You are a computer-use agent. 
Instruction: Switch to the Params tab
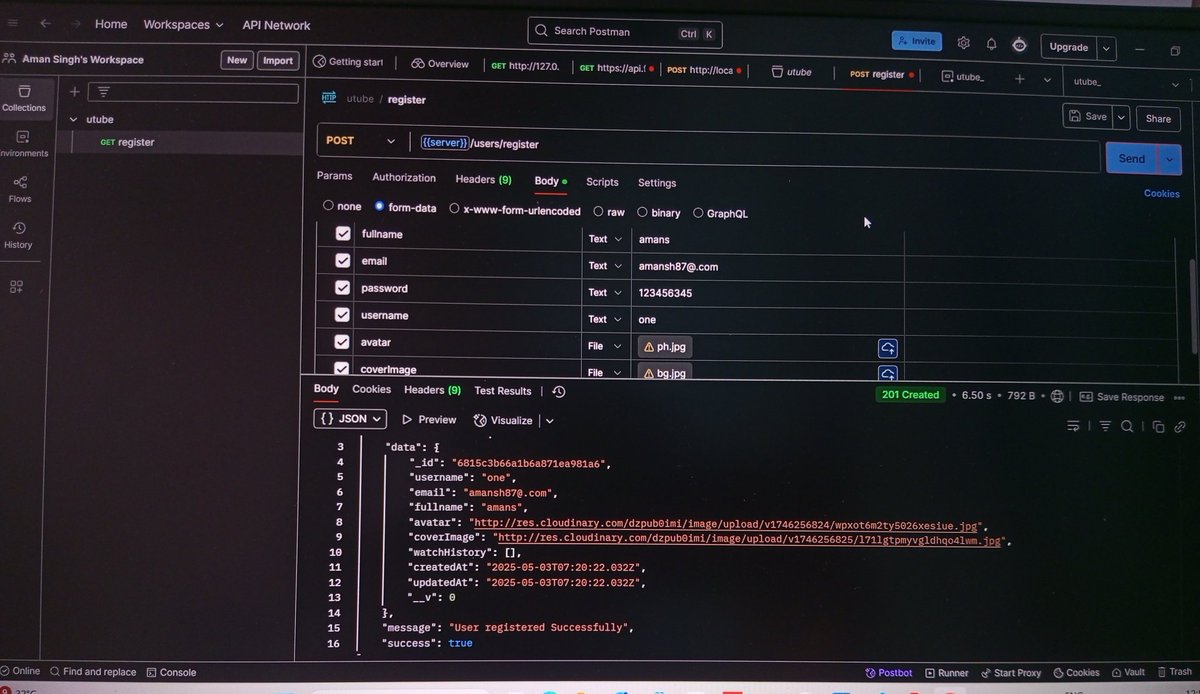click(334, 176)
